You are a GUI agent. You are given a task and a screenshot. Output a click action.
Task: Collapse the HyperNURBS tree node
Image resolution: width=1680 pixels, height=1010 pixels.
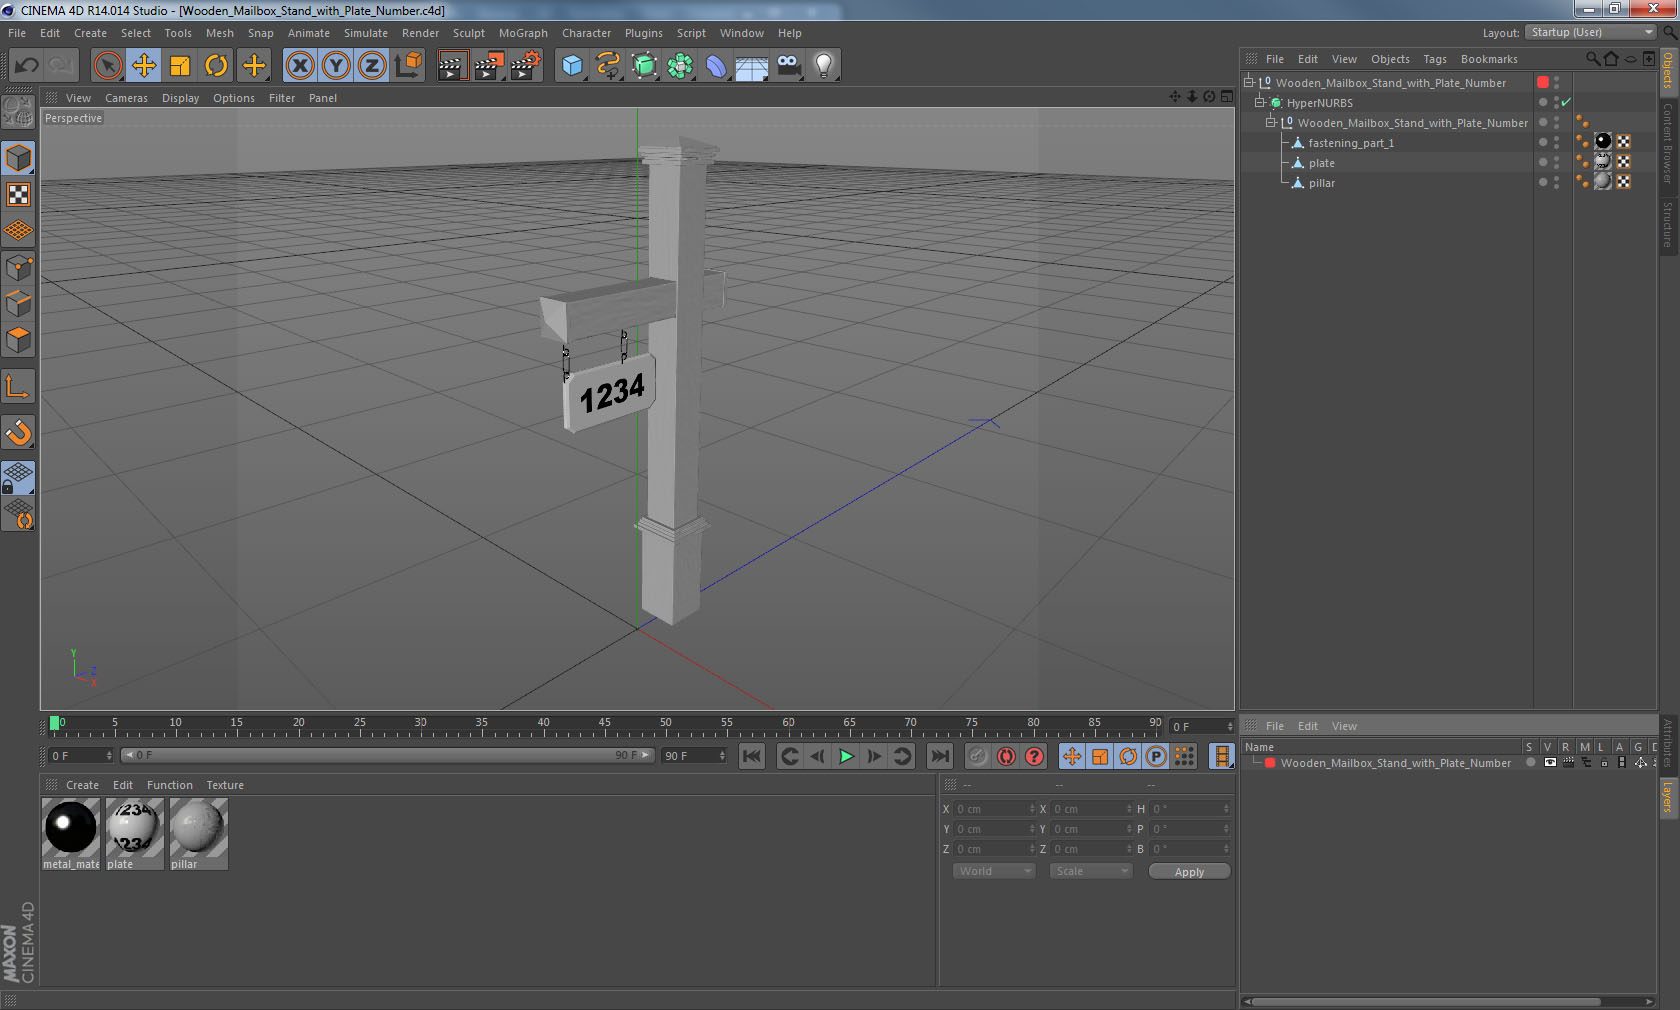point(1260,103)
